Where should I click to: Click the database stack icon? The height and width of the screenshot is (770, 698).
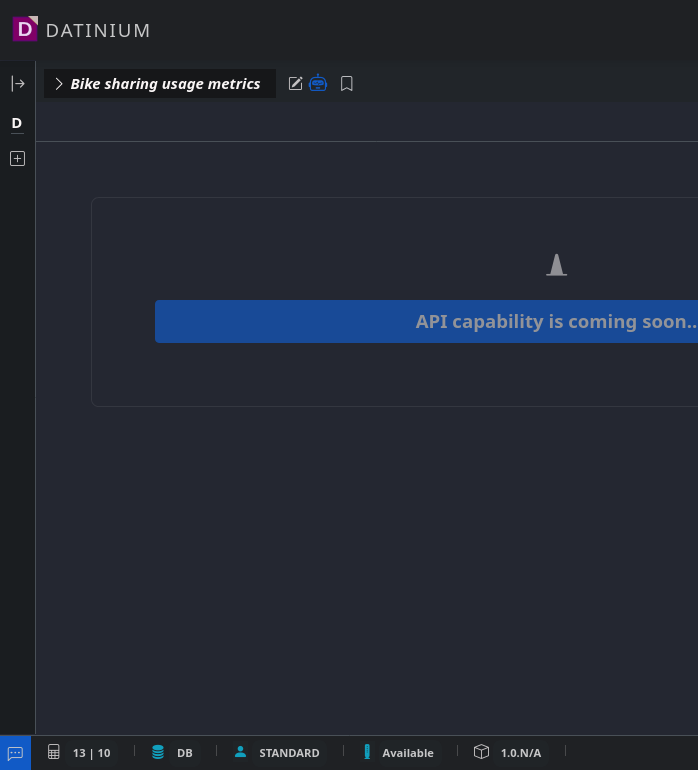pyautogui.click(x=158, y=752)
